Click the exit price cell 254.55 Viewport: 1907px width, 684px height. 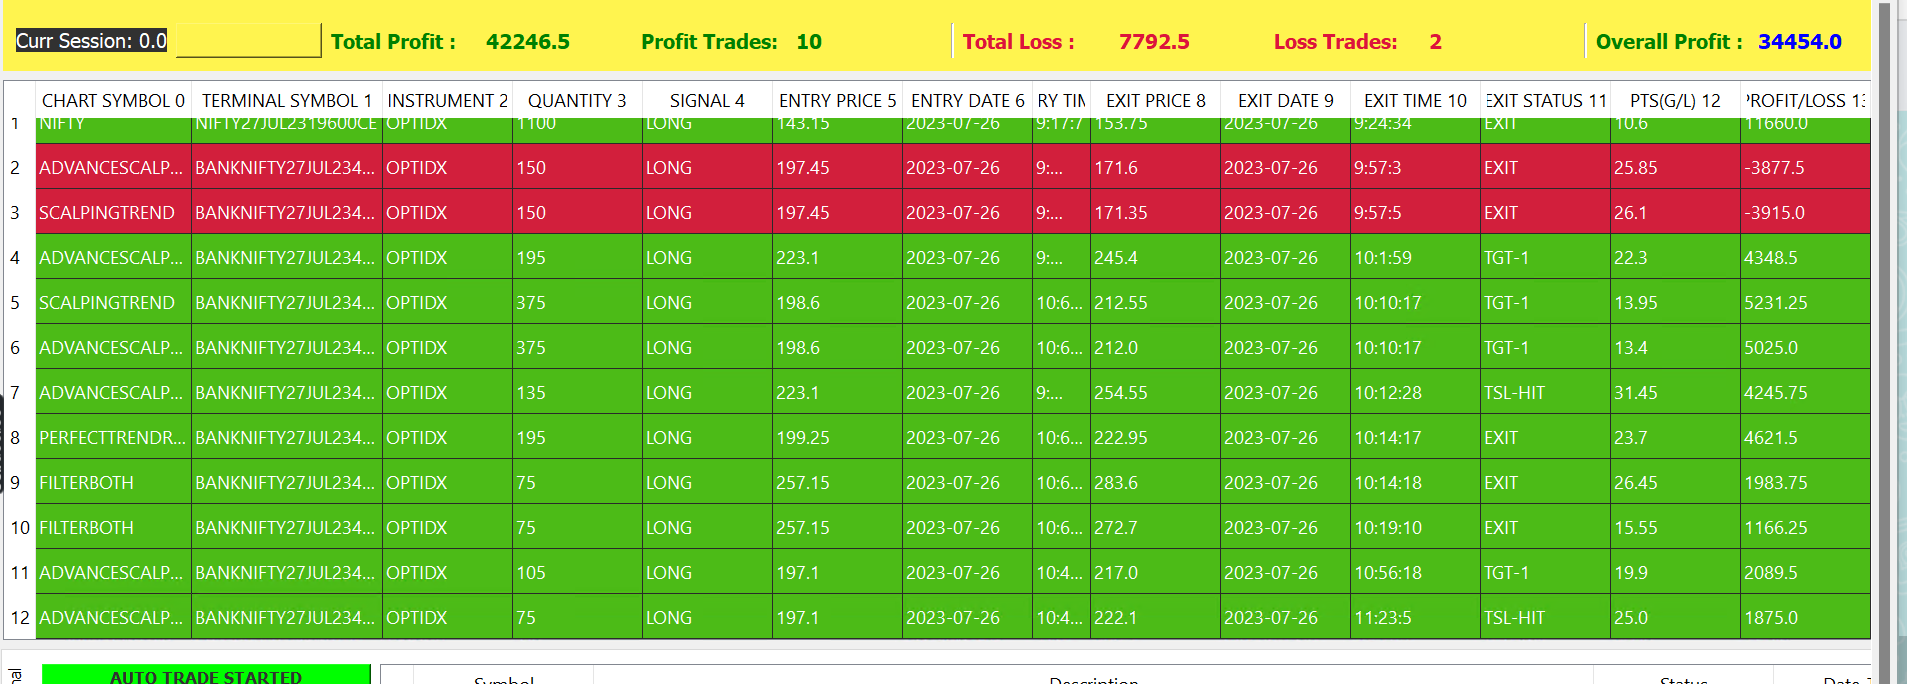(x=1155, y=392)
